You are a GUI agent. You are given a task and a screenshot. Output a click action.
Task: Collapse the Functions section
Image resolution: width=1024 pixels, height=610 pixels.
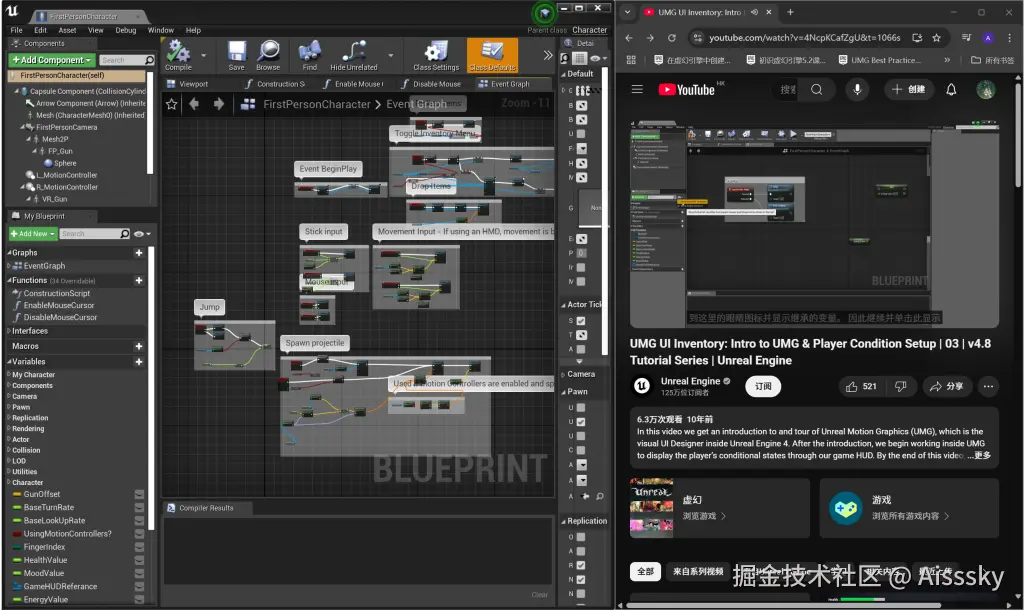coord(10,280)
